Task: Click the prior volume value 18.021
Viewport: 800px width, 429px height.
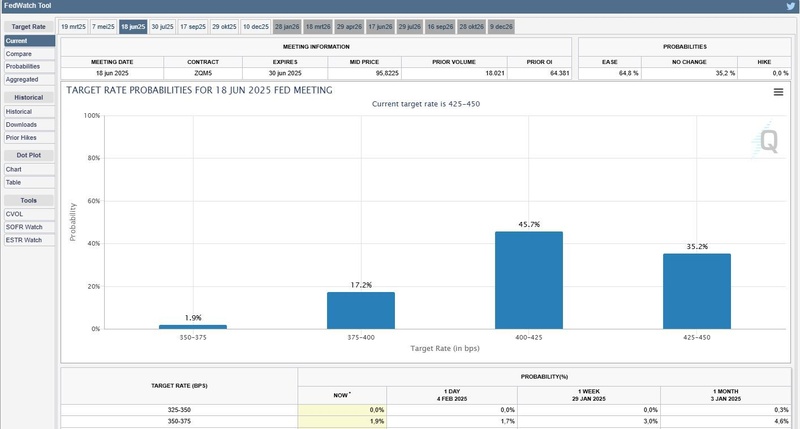Action: 495,73
